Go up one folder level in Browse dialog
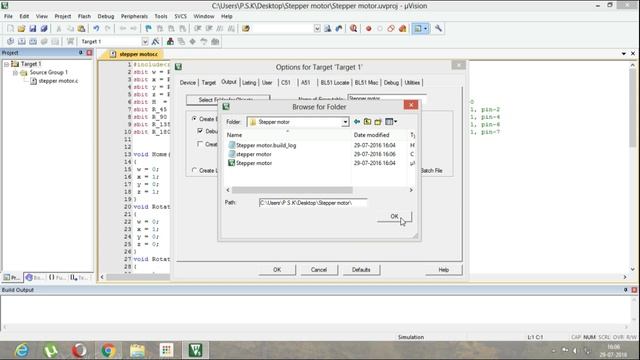Viewport: 640px width, 360px height. (367, 122)
